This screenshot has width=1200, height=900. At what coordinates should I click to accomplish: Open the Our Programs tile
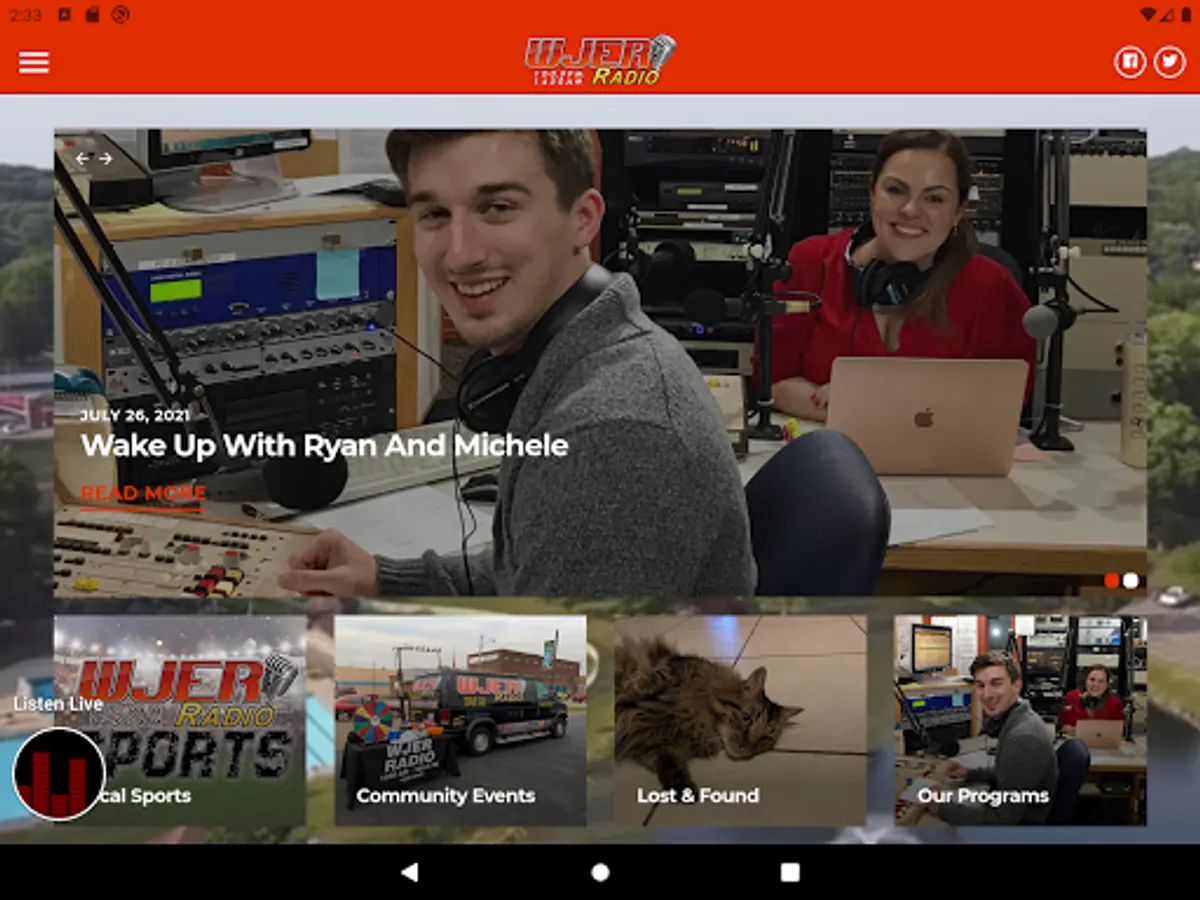(1021, 720)
